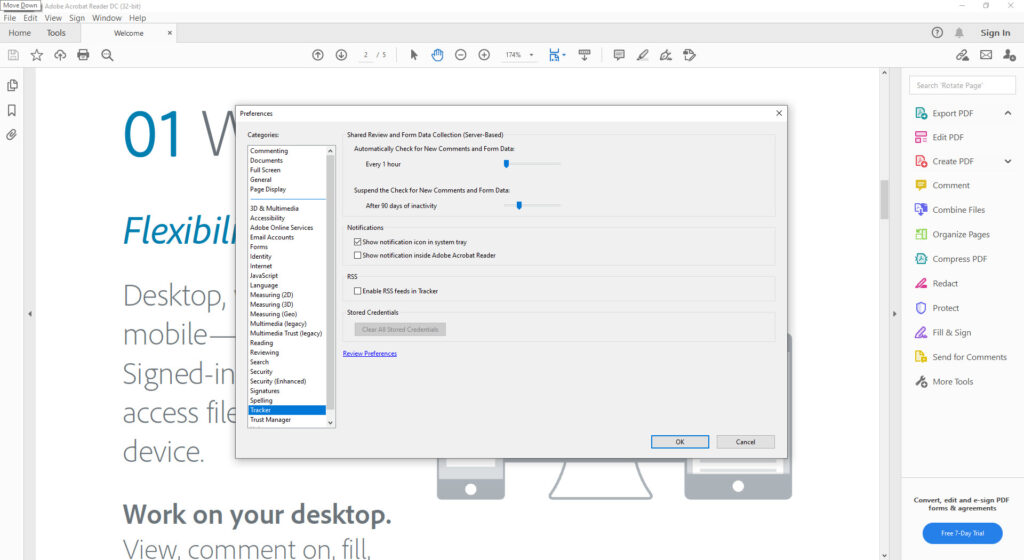Click the find text magnifier icon
This screenshot has width=1024, height=560.
tap(107, 55)
